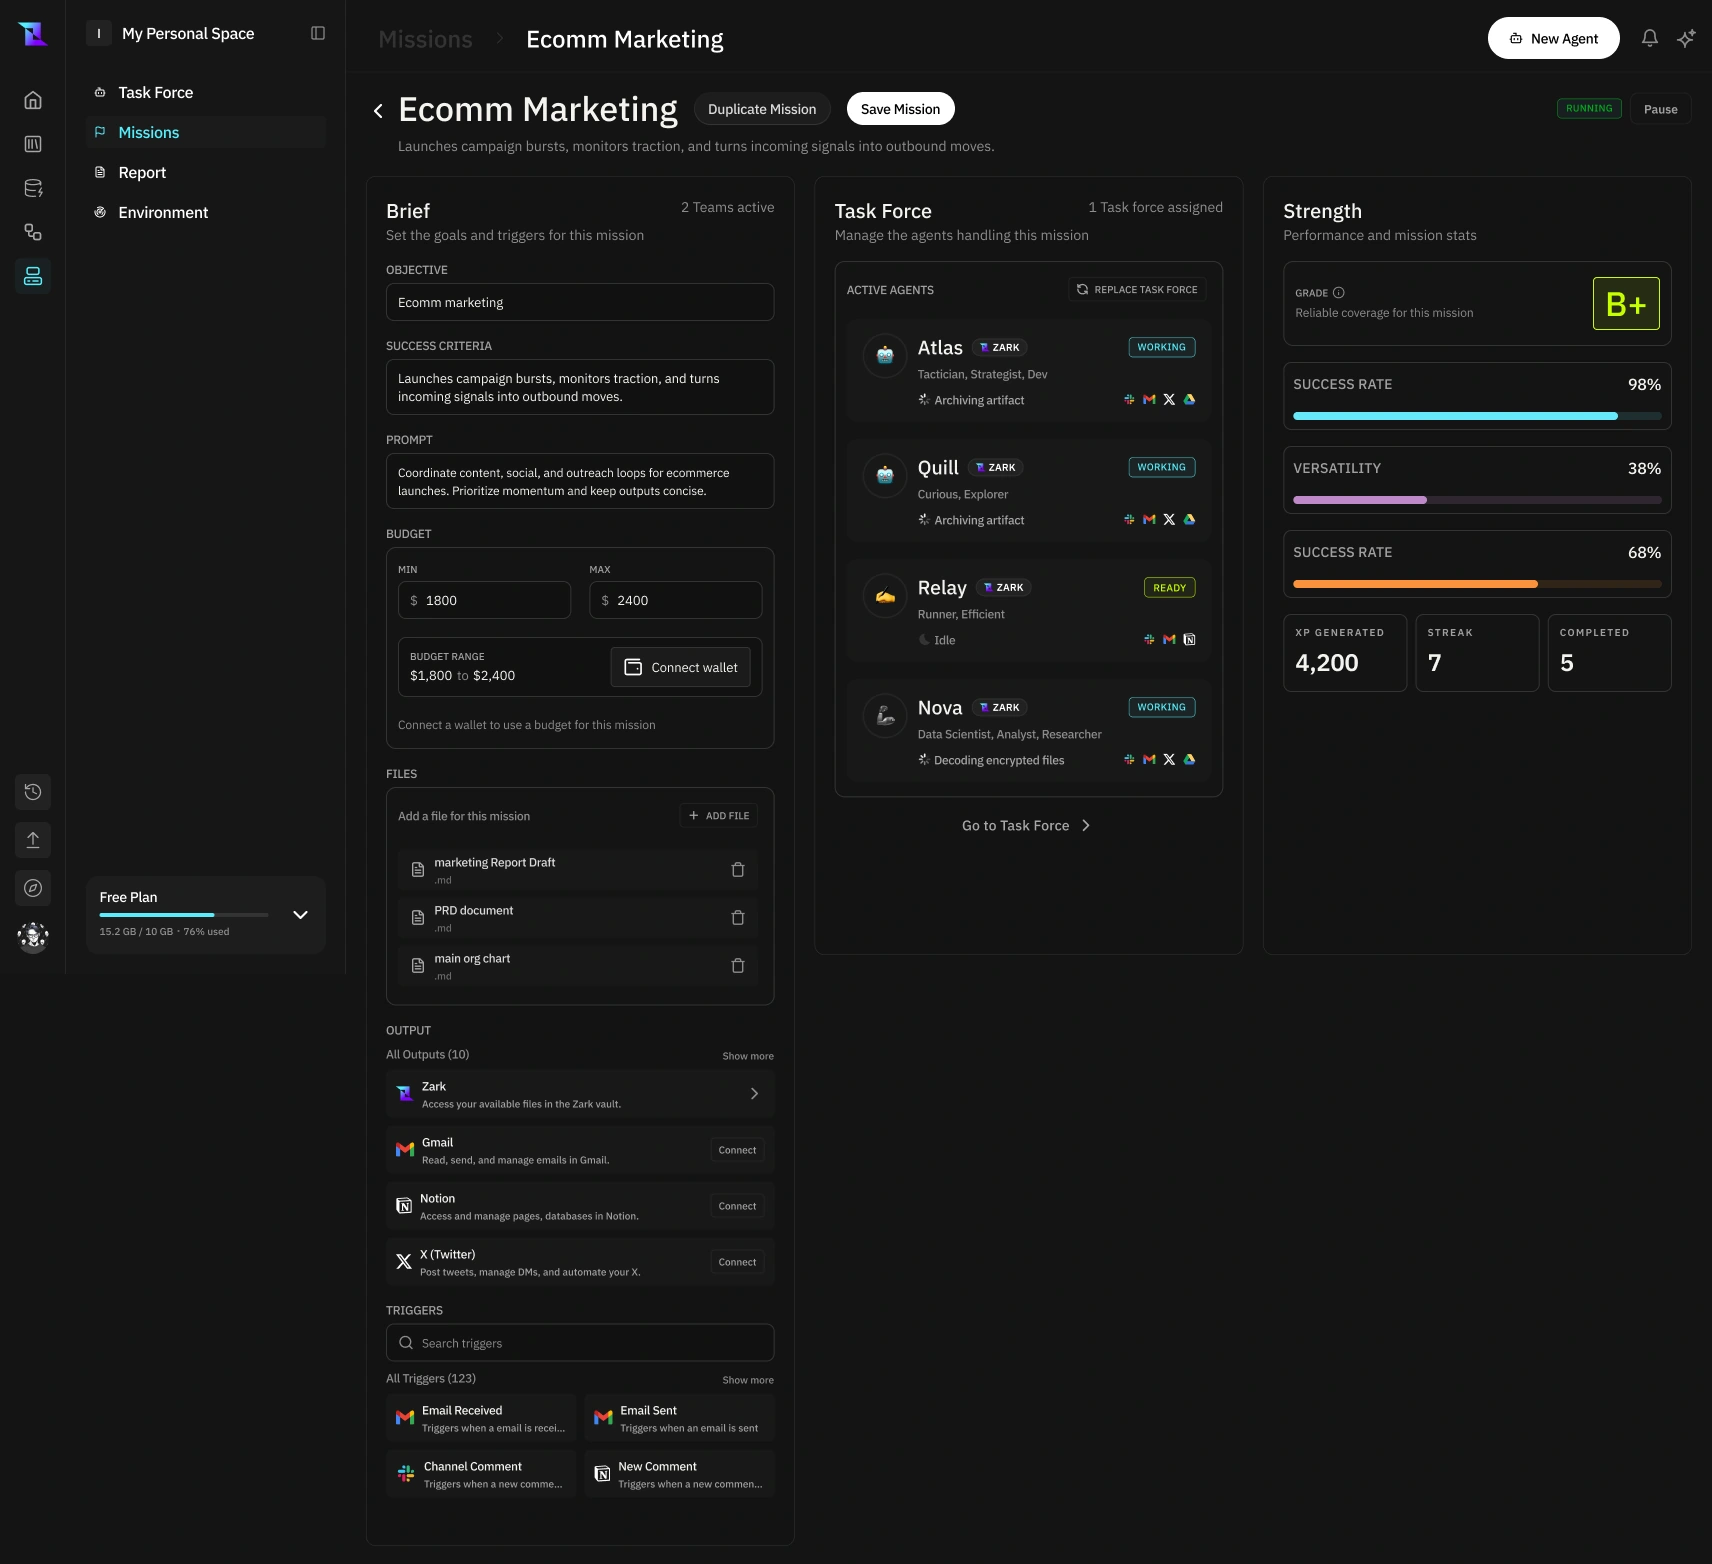Open Report in the sidebar

206,173
